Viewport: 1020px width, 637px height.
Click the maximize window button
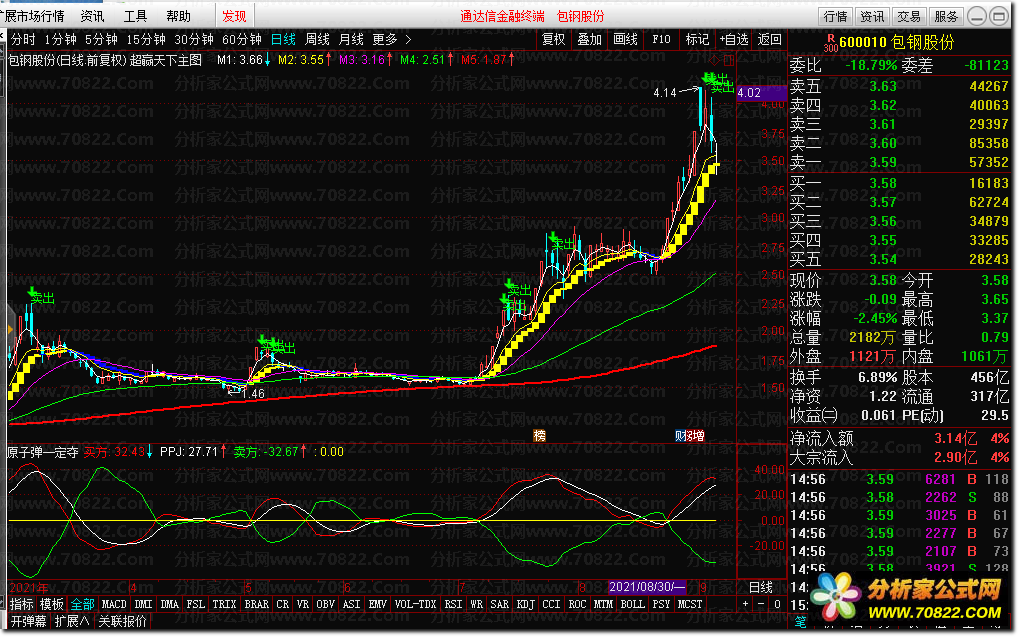(999, 16)
